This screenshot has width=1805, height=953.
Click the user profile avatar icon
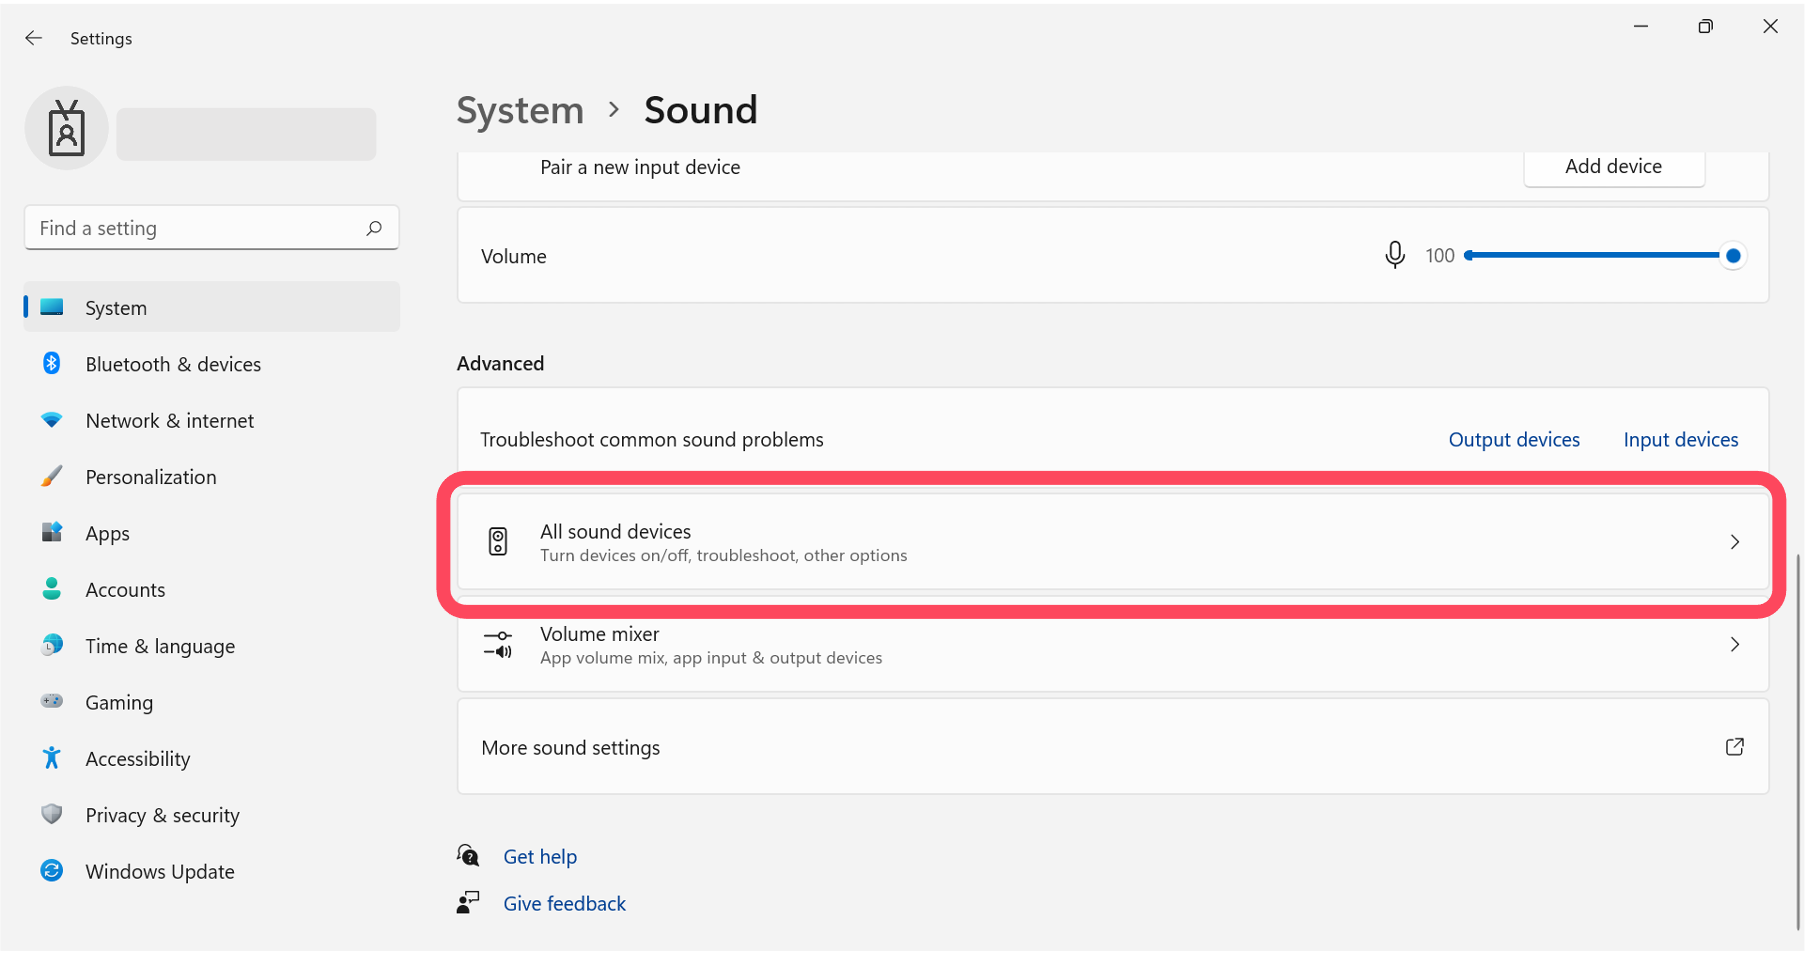click(x=67, y=128)
